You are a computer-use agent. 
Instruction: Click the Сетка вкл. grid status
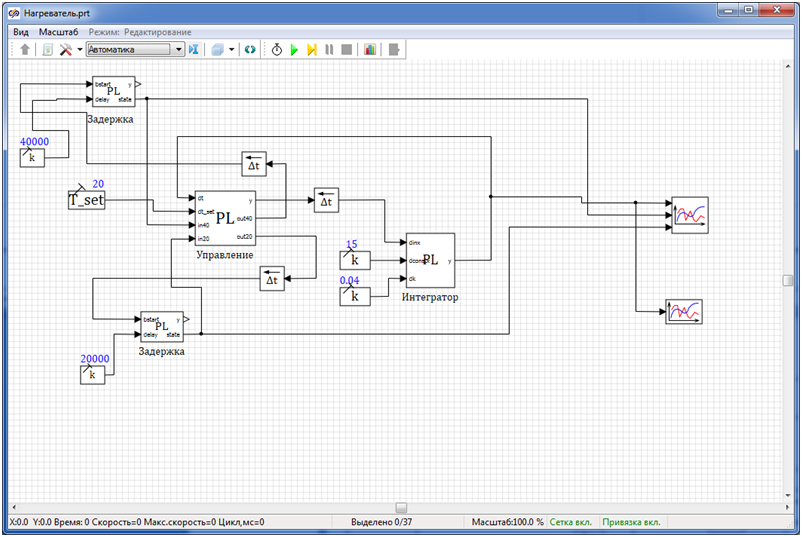coord(570,522)
